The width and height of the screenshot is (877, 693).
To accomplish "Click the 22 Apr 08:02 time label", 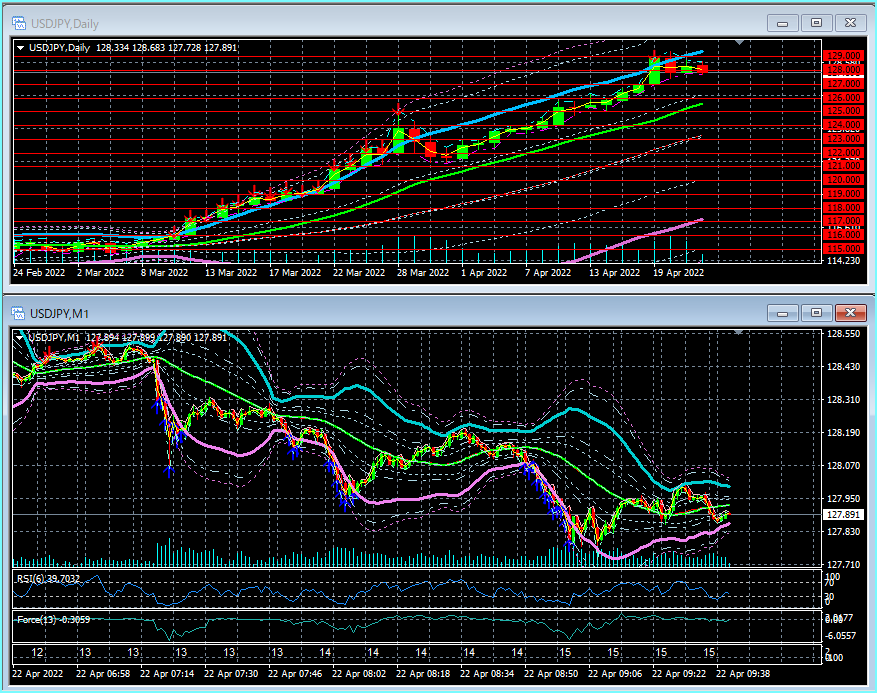I will tap(359, 674).
